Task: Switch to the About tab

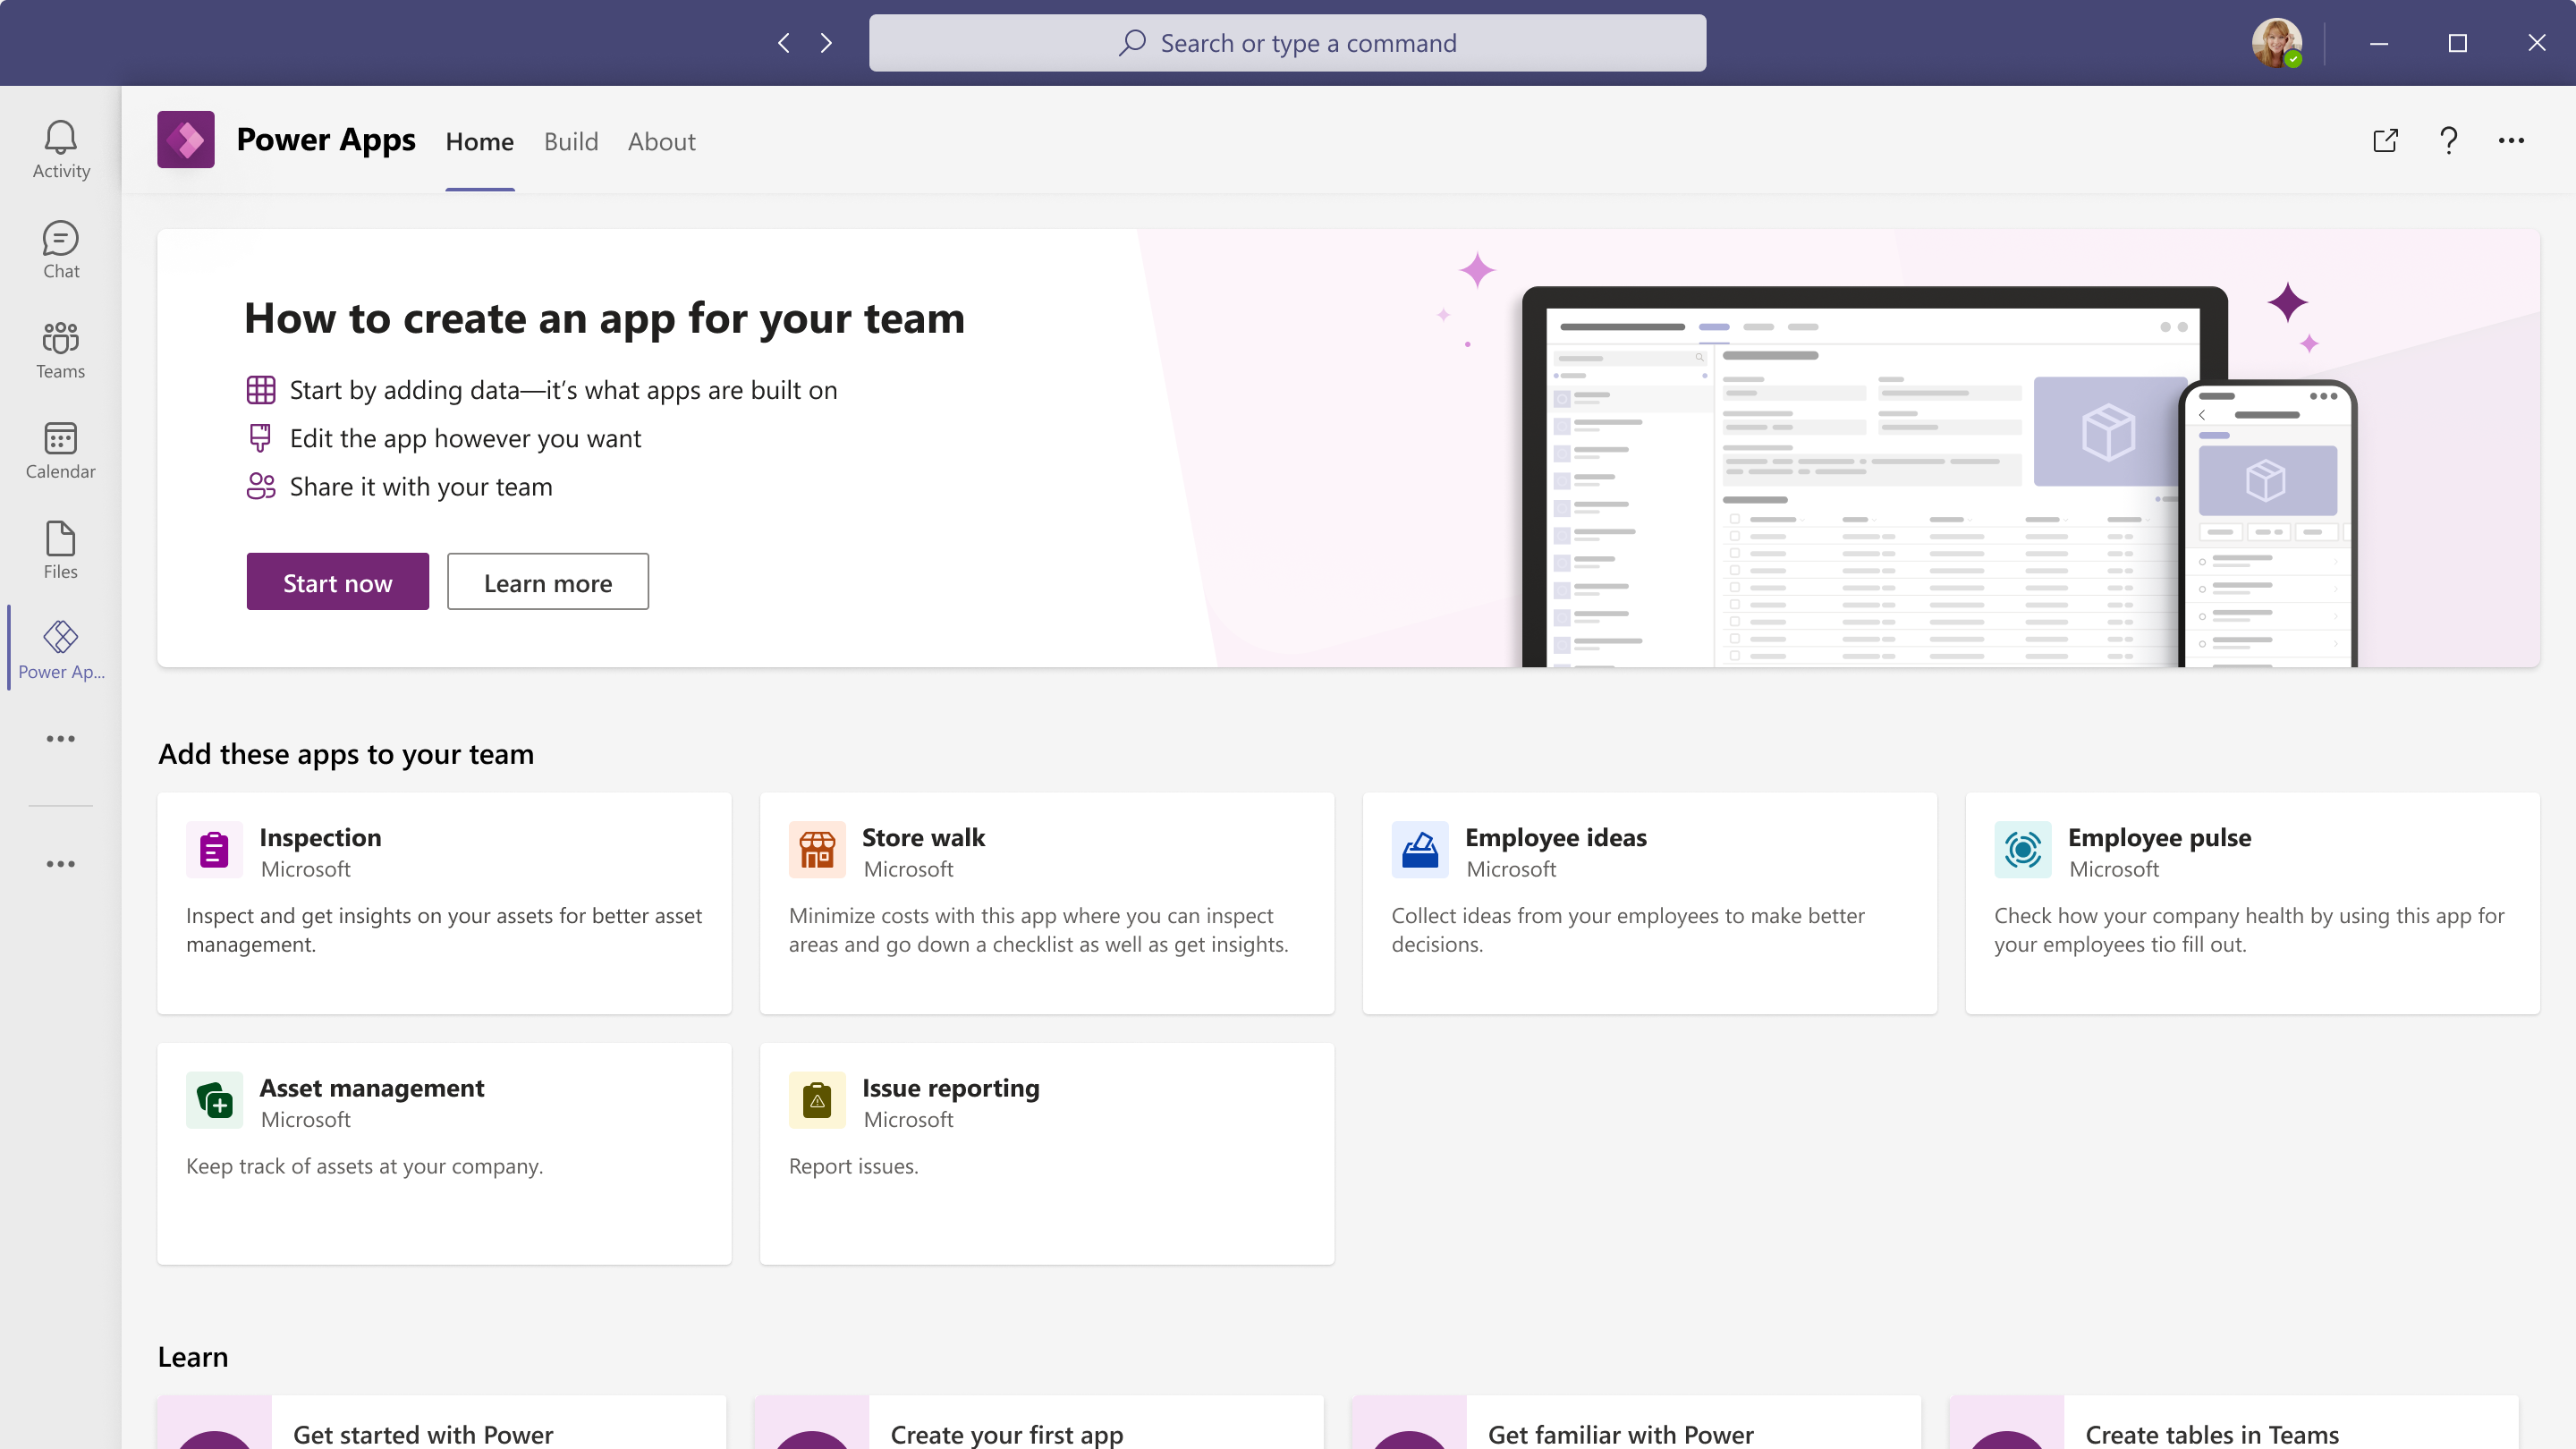Action: pos(661,142)
